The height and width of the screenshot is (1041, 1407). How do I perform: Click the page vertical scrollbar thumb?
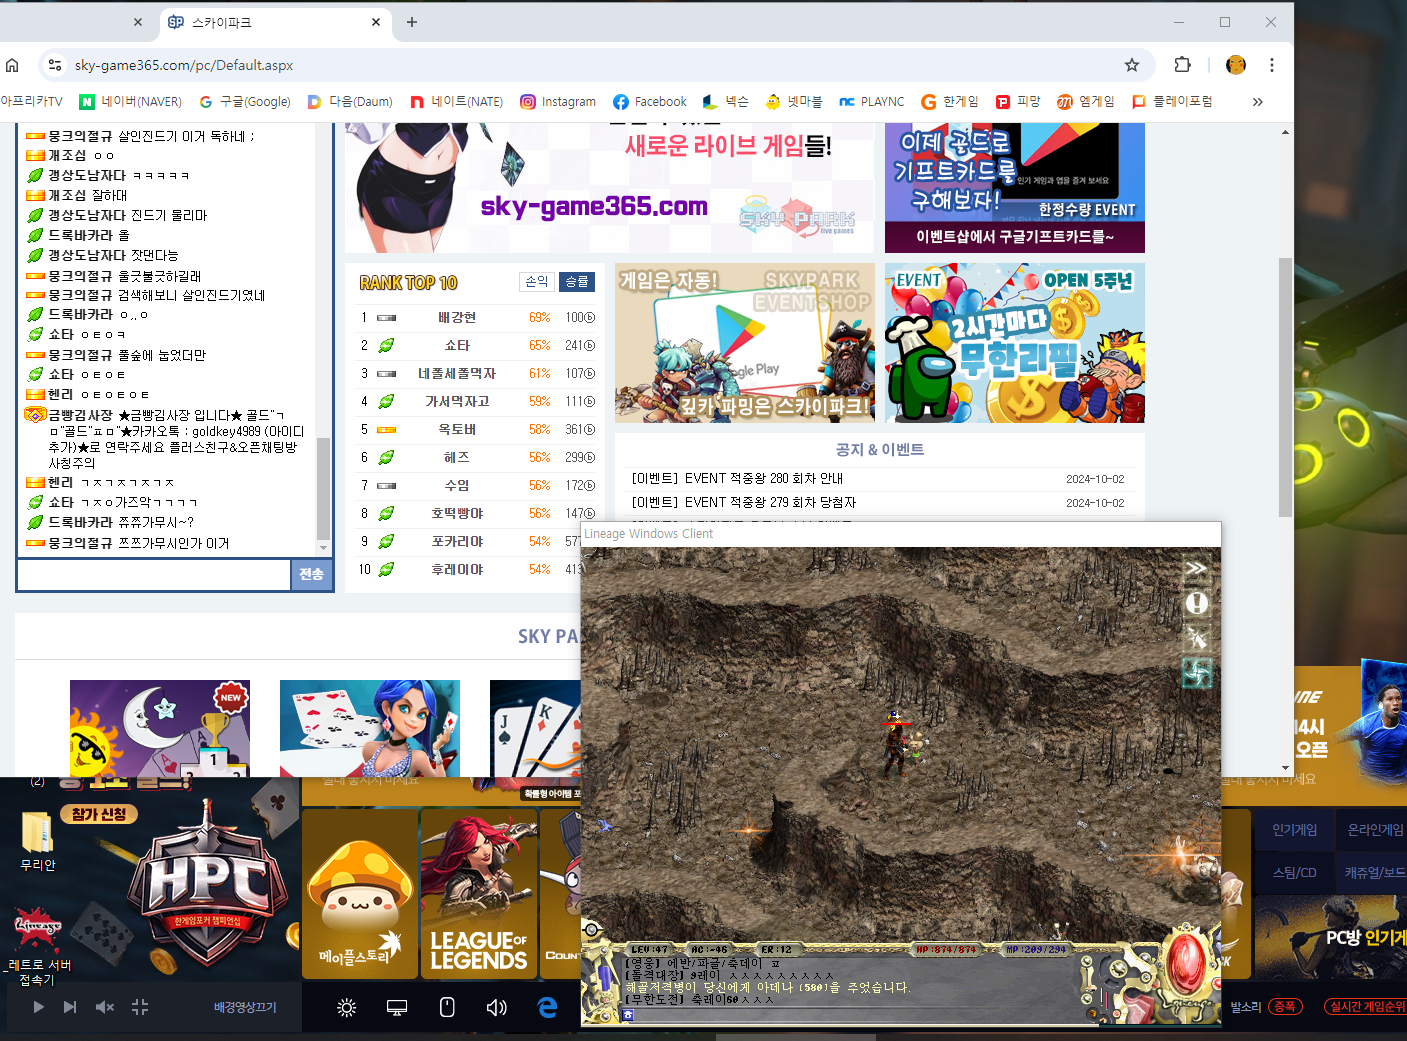pyautogui.click(x=1286, y=387)
